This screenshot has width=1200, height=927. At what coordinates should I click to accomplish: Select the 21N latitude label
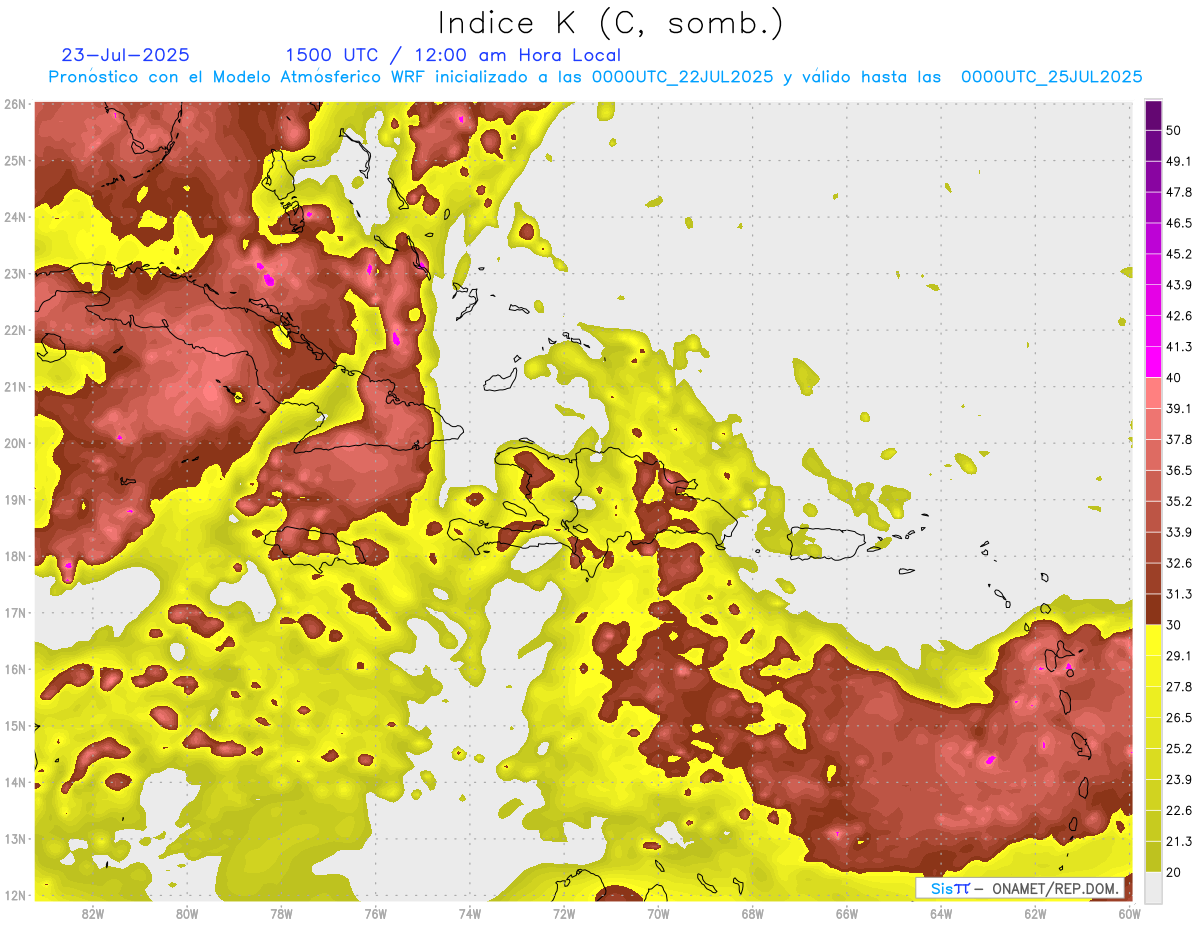pyautogui.click(x=15, y=386)
